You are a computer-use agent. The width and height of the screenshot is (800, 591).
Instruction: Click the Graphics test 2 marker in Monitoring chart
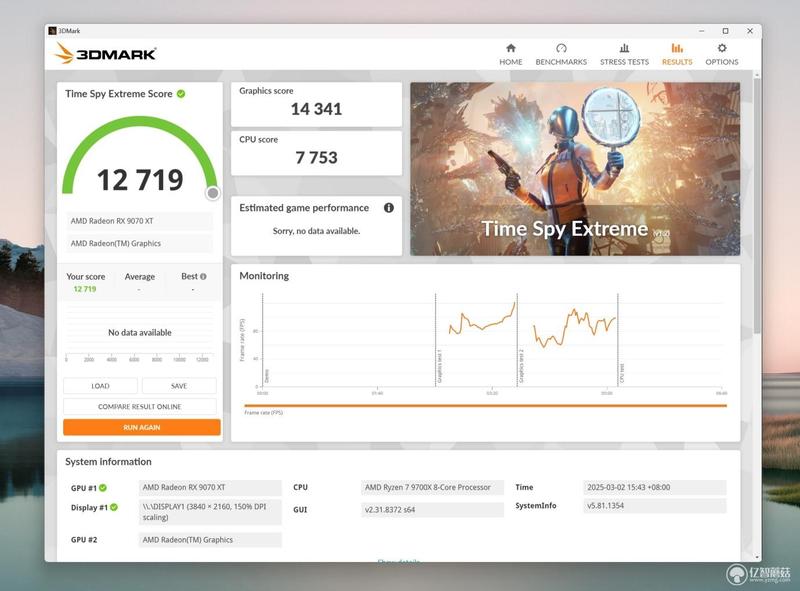pyautogui.click(x=521, y=366)
